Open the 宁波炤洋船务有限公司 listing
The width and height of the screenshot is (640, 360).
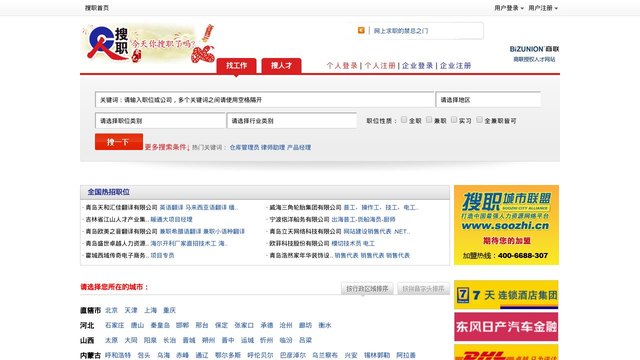tap(299, 219)
